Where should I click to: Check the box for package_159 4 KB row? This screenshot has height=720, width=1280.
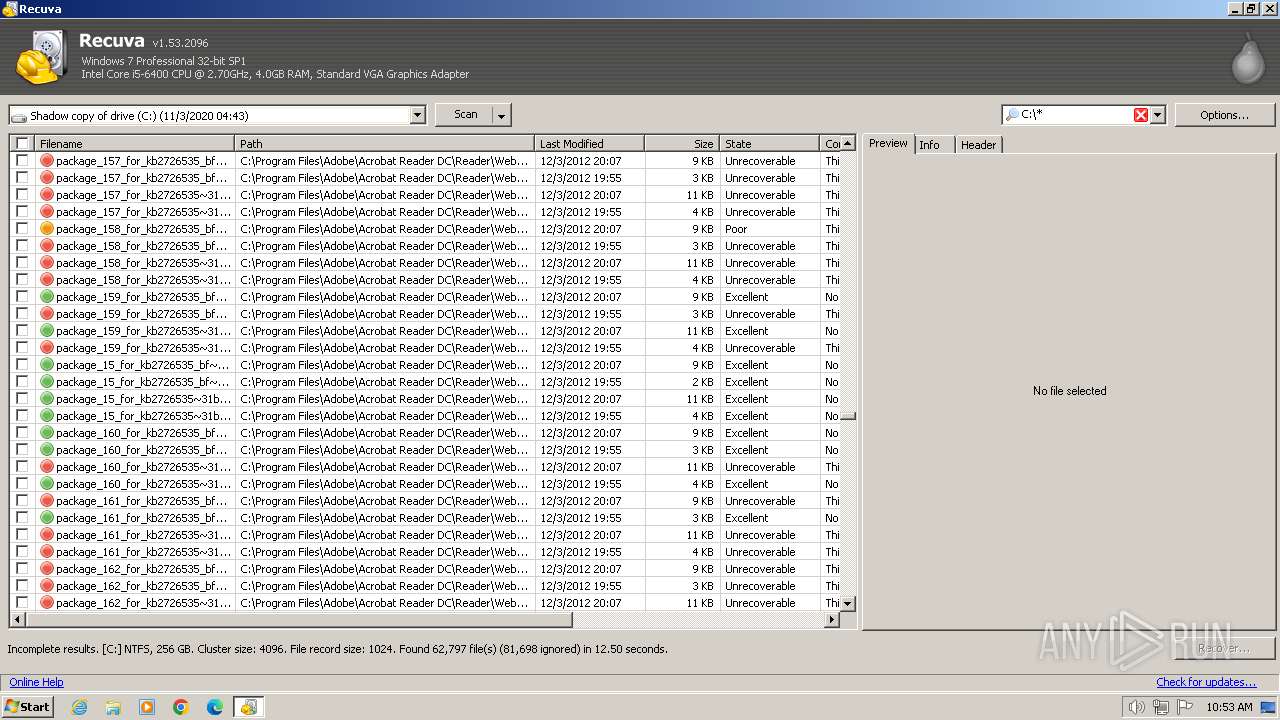22,348
